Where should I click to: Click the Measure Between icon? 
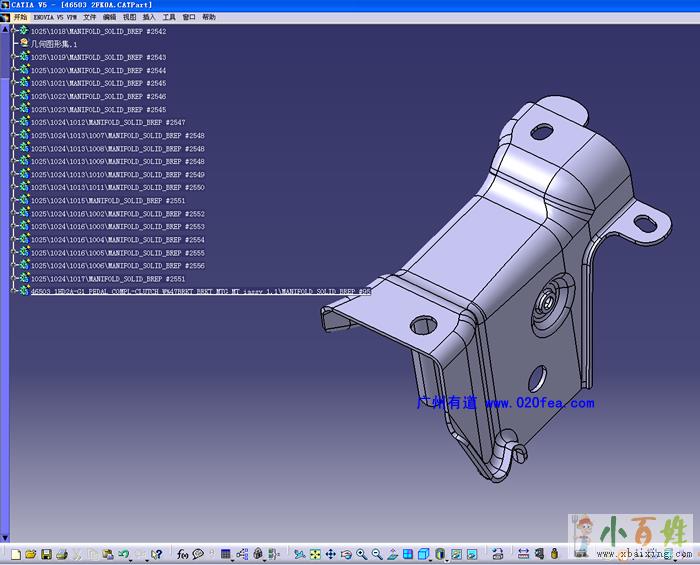click(523, 554)
